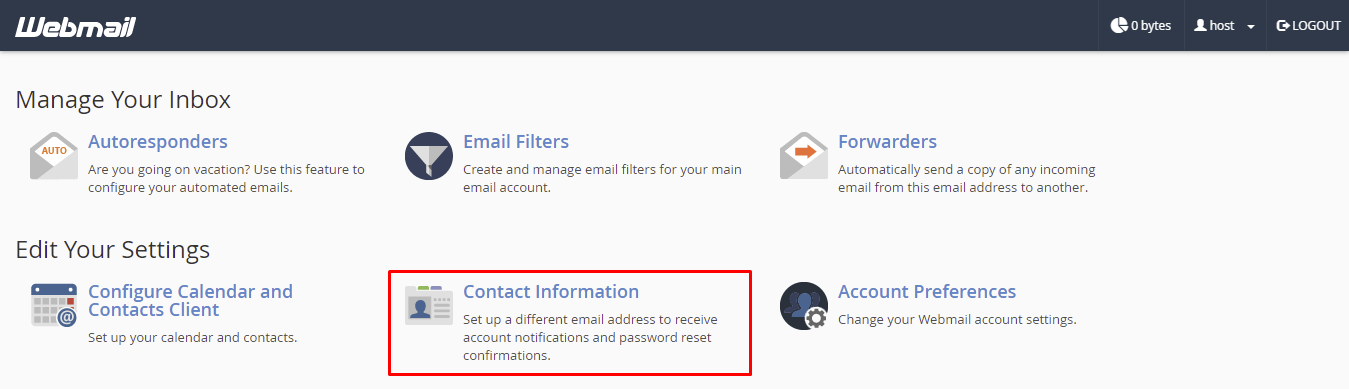Open Configure Calendar and Contacts Client
The image size is (1349, 389).
pos(190,301)
